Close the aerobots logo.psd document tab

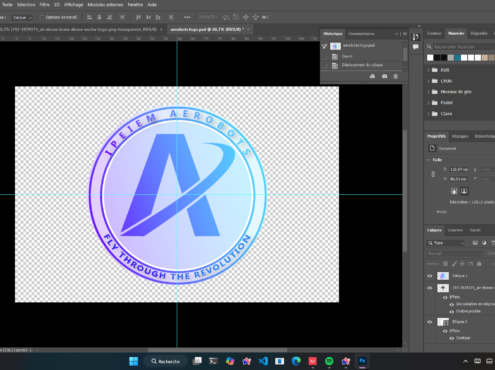(x=248, y=29)
